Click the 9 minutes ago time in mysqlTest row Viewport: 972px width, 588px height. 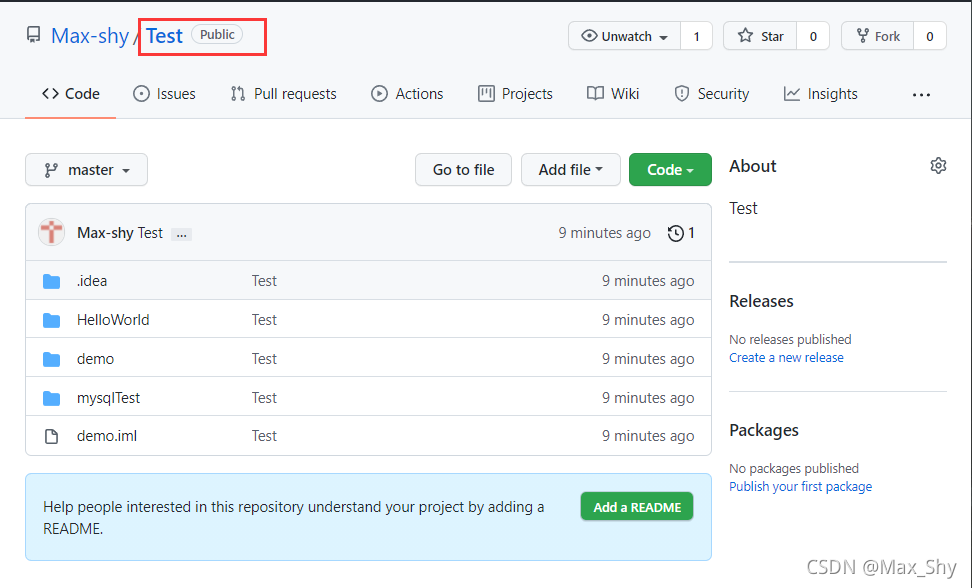pyautogui.click(x=648, y=398)
